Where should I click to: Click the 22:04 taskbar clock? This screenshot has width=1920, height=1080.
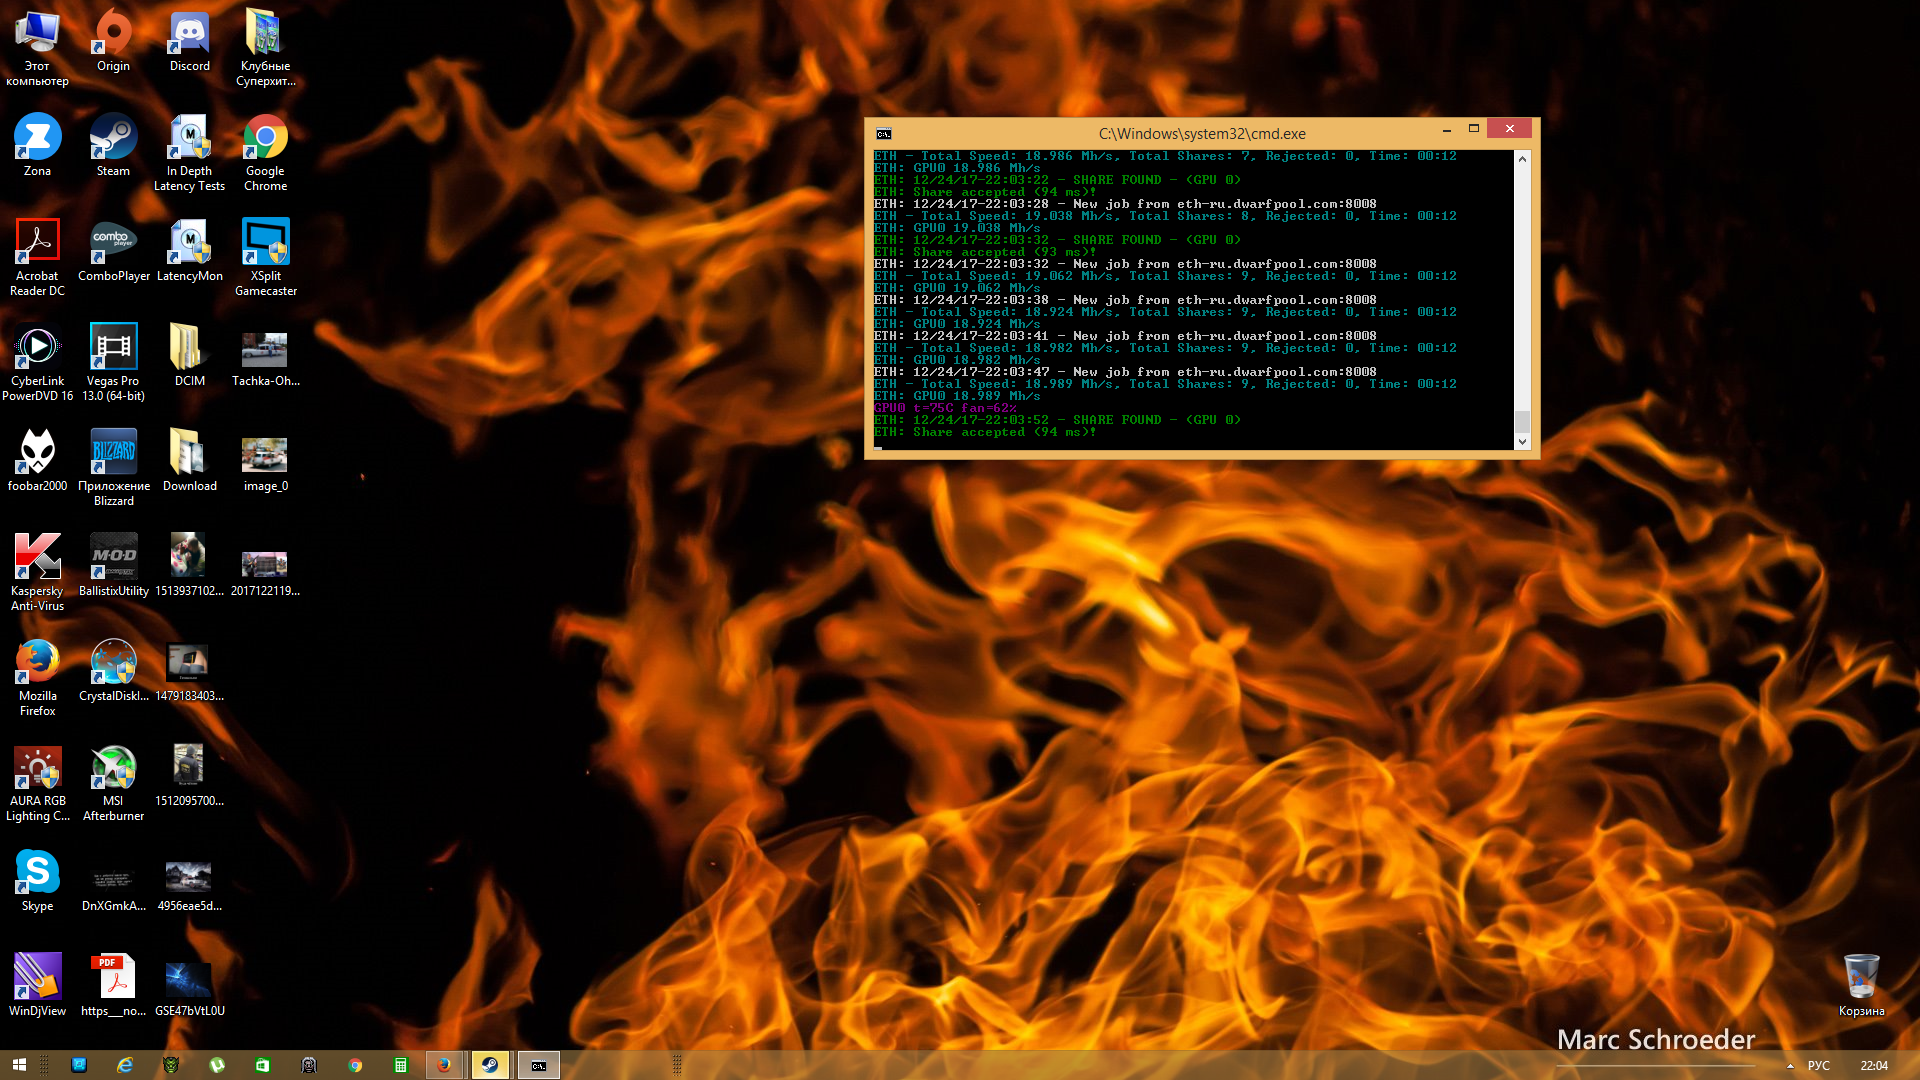(x=1873, y=1066)
